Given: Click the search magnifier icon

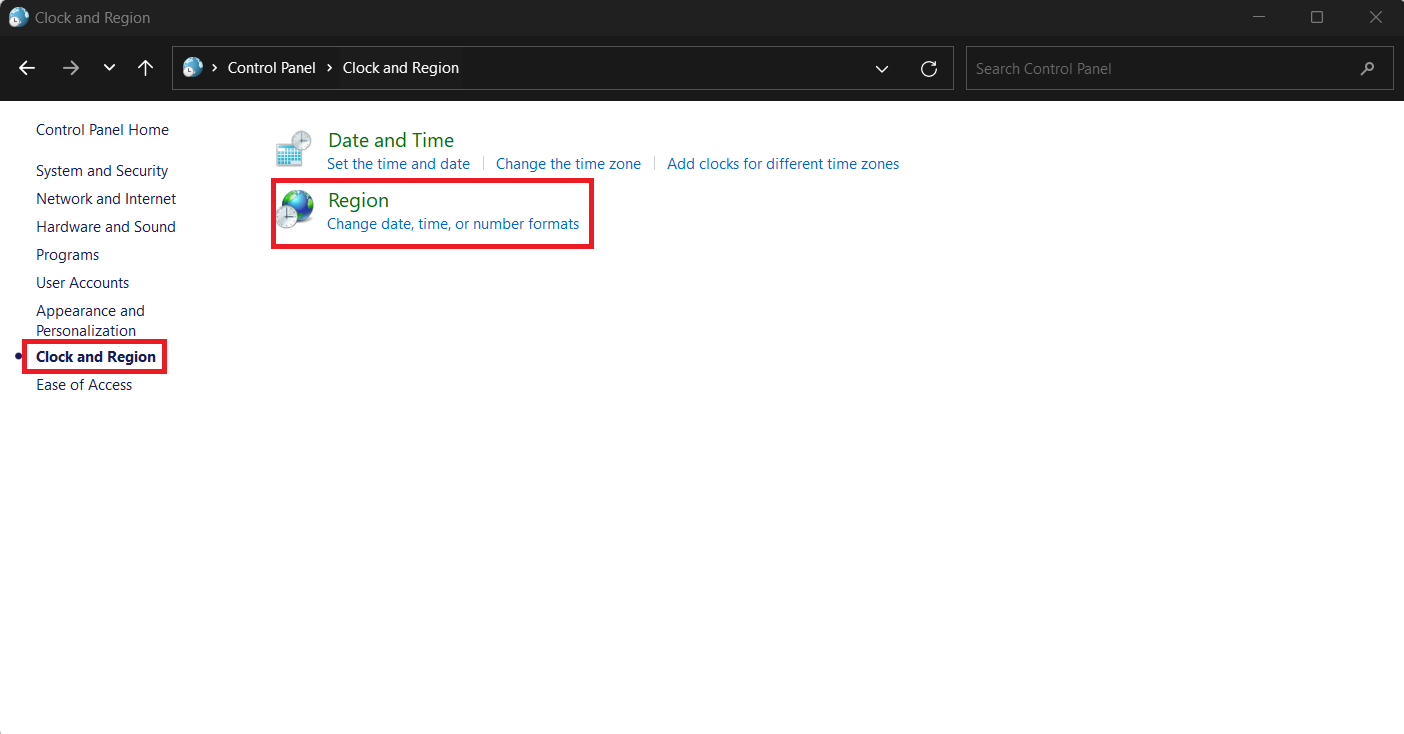Looking at the screenshot, I should (x=1367, y=69).
